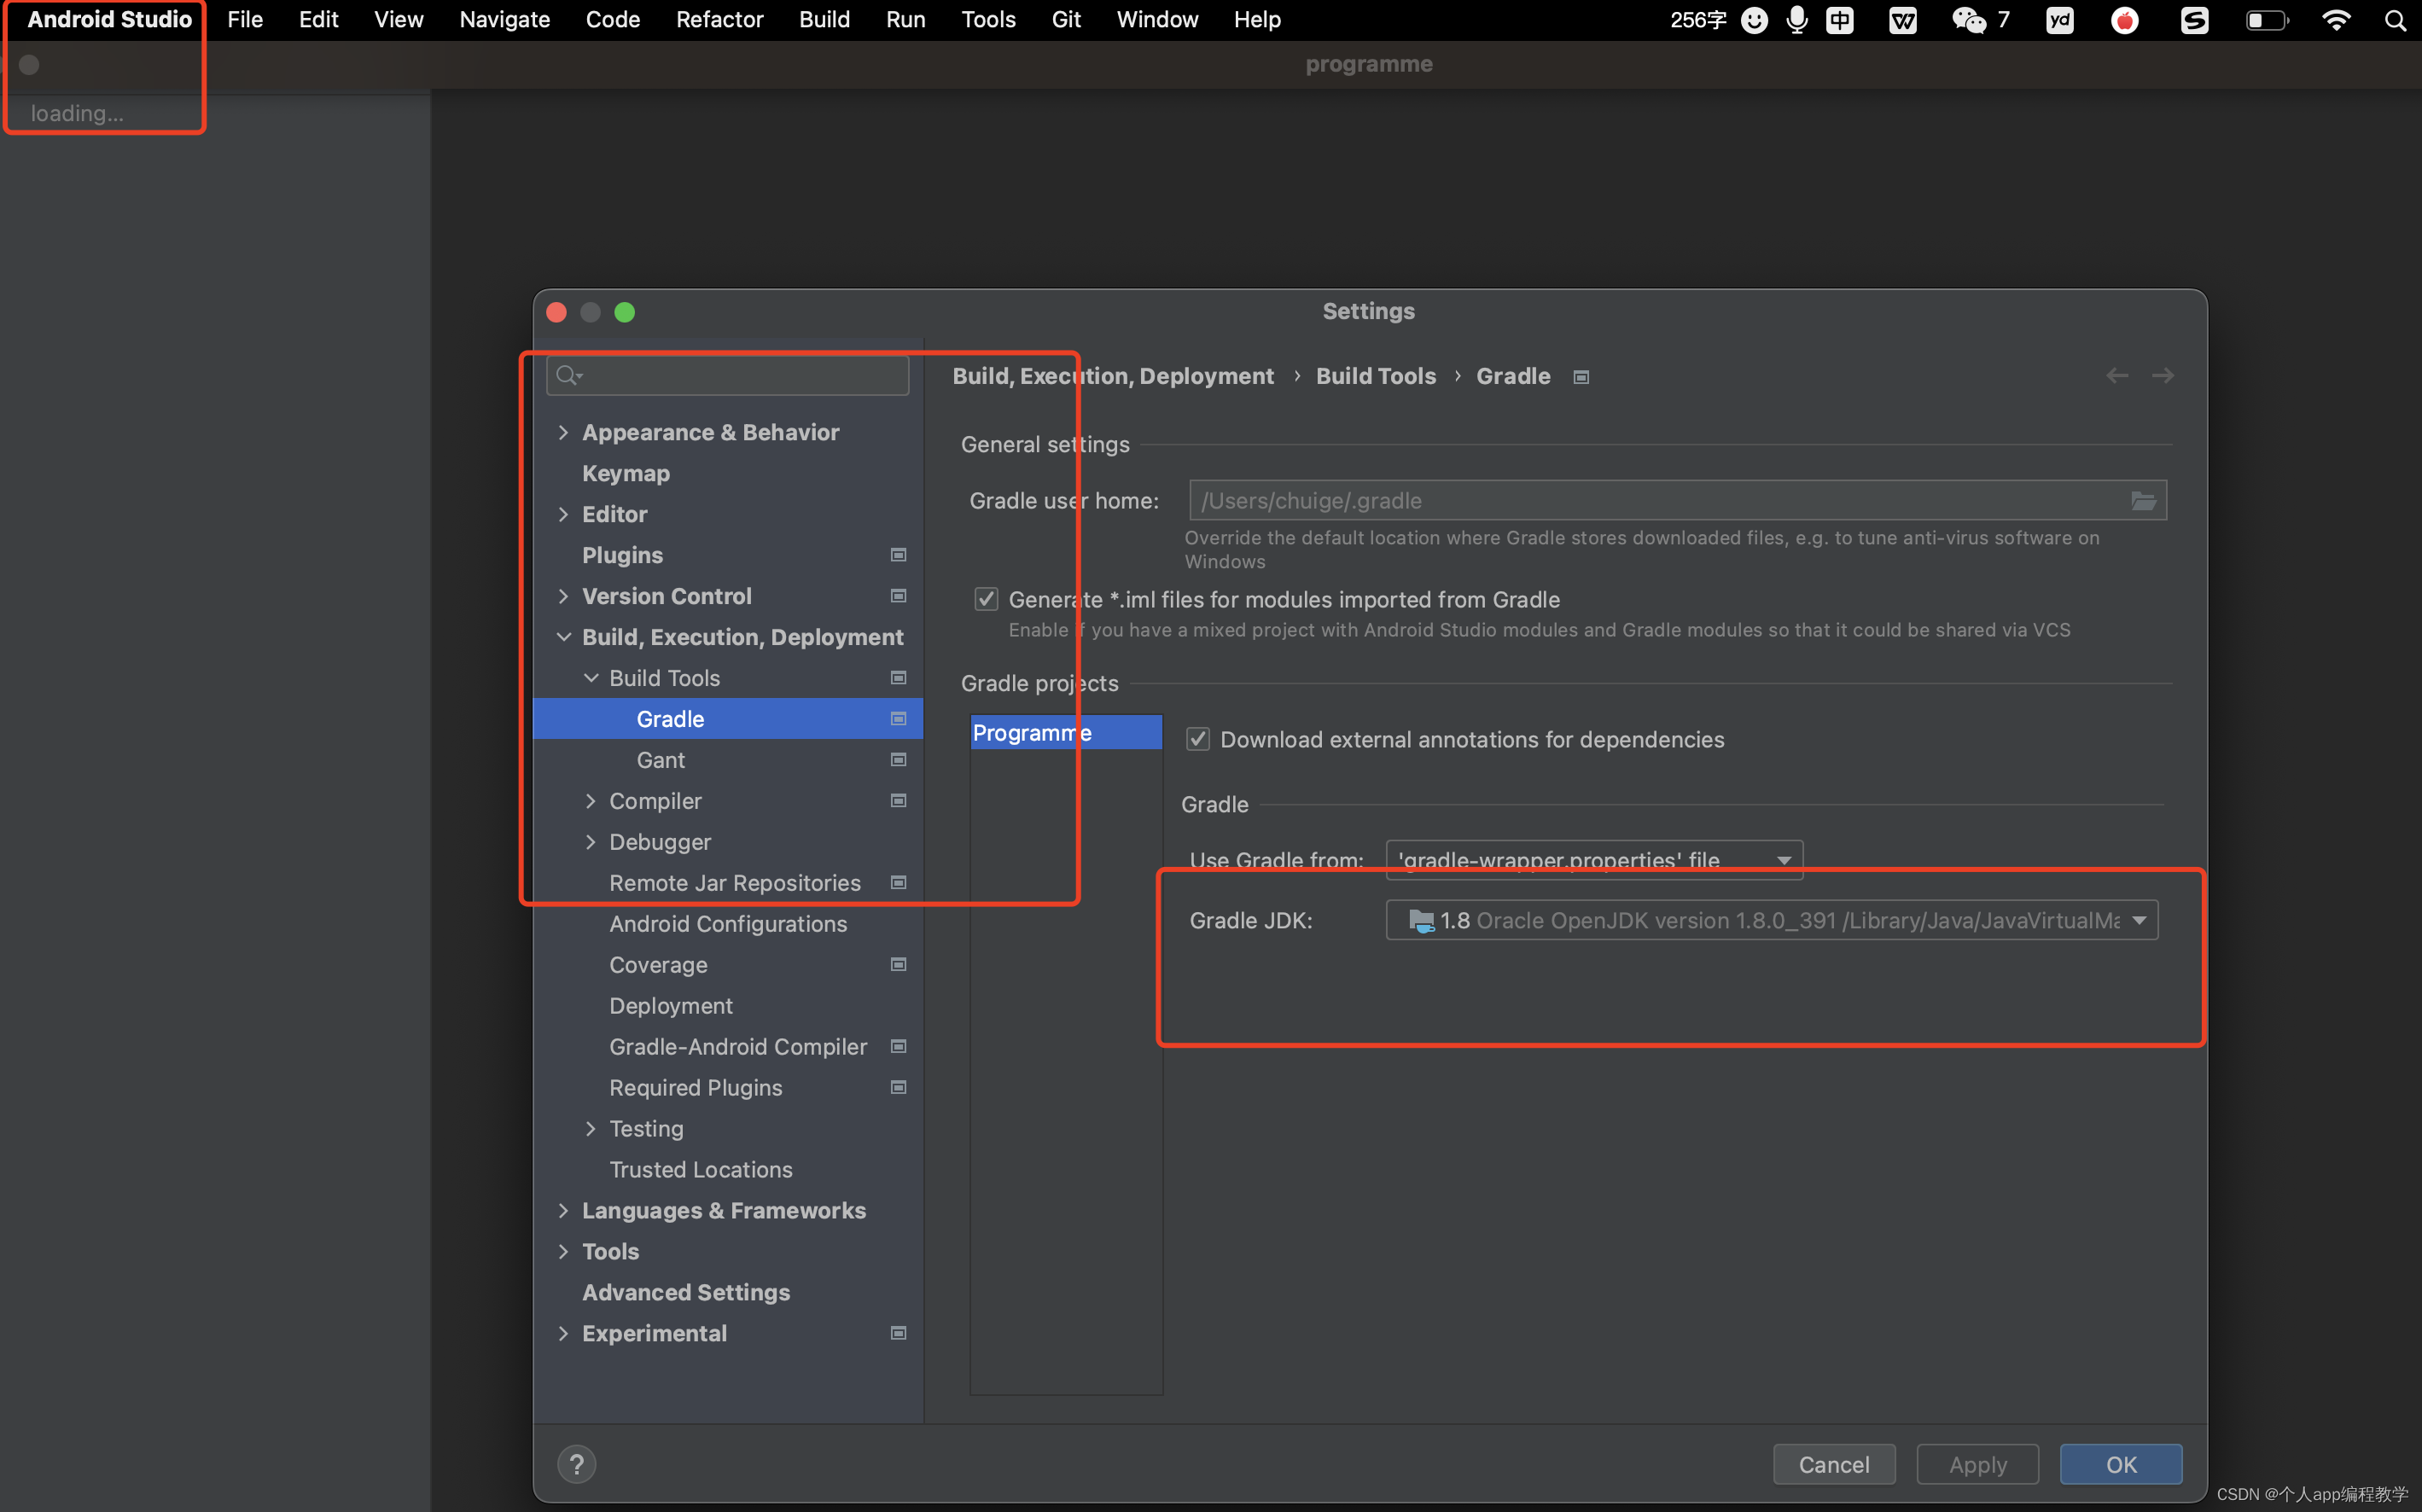
Task: Expand the Tools settings section
Action: tap(563, 1252)
